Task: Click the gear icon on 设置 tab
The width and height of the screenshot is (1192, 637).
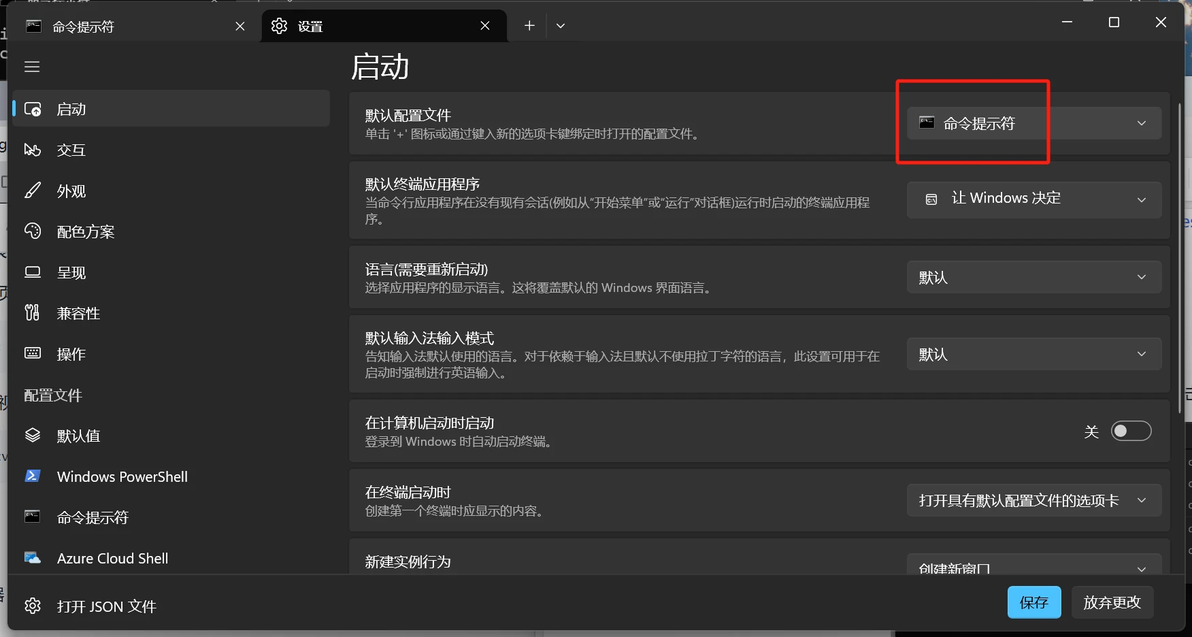Action: 280,26
